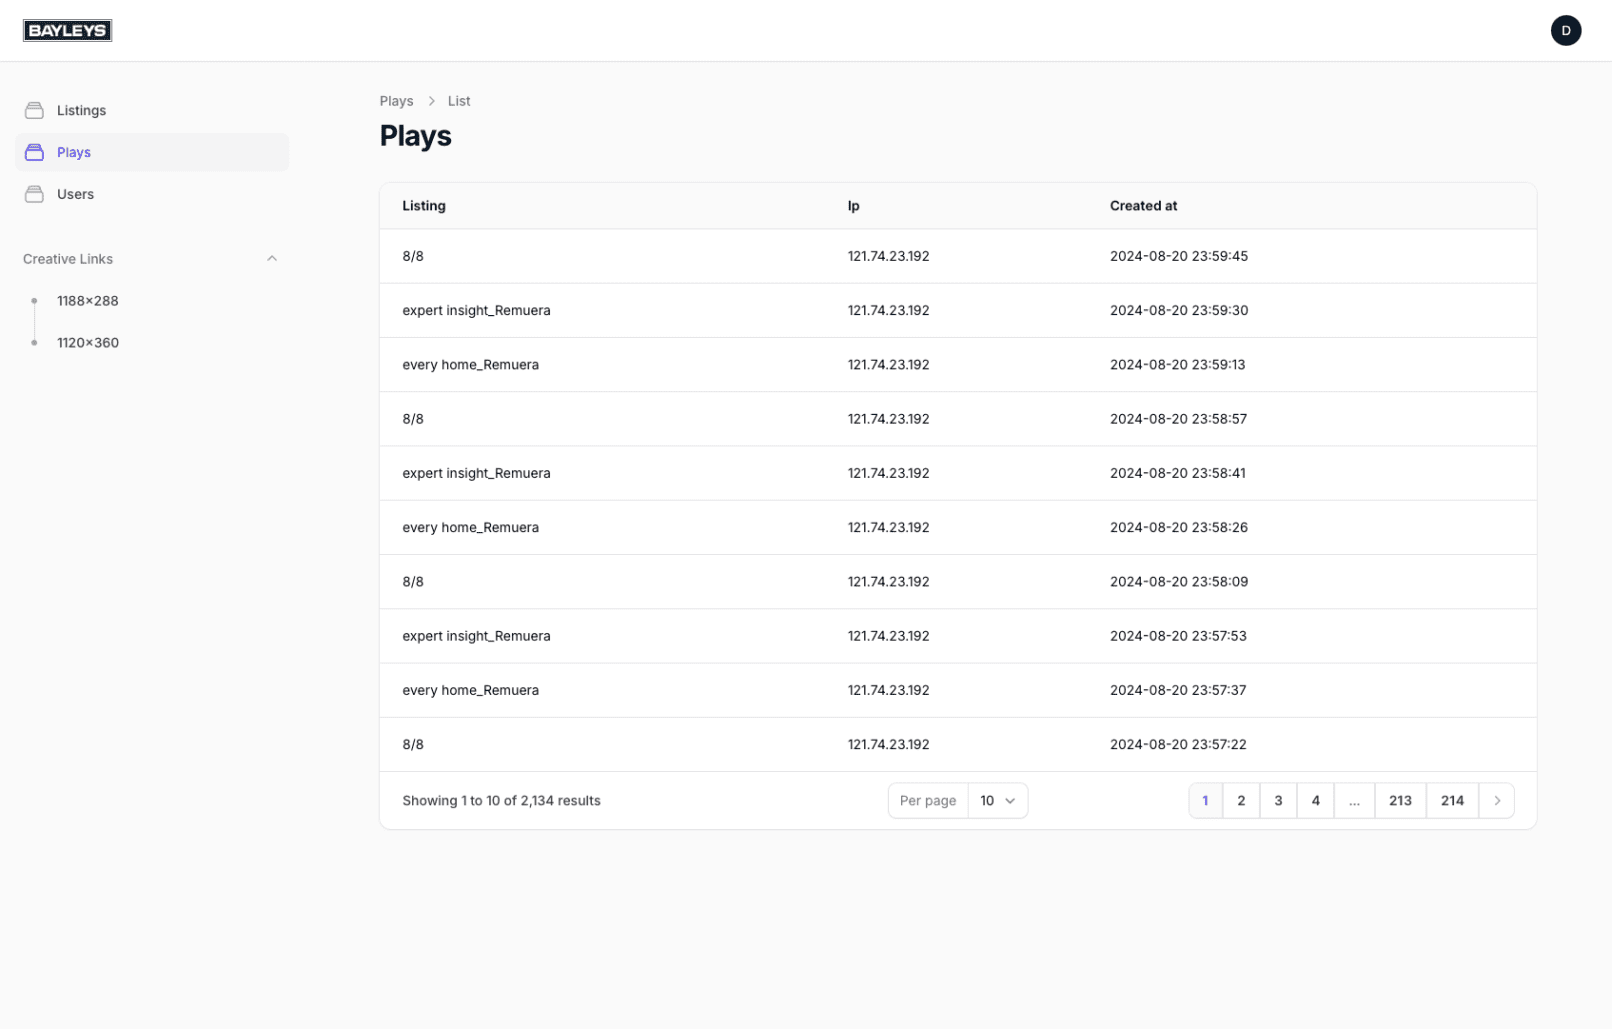Open the user avatar menu
Image resolution: width=1612 pixels, height=1029 pixels.
pyautogui.click(x=1565, y=31)
